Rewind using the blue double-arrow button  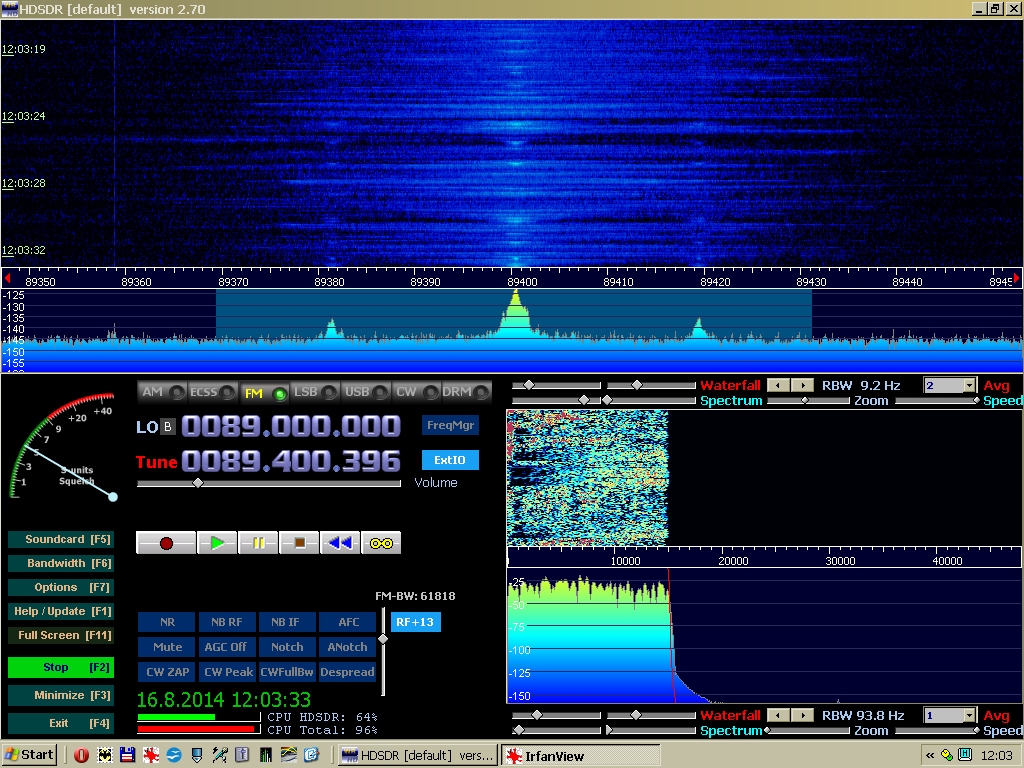(x=340, y=543)
